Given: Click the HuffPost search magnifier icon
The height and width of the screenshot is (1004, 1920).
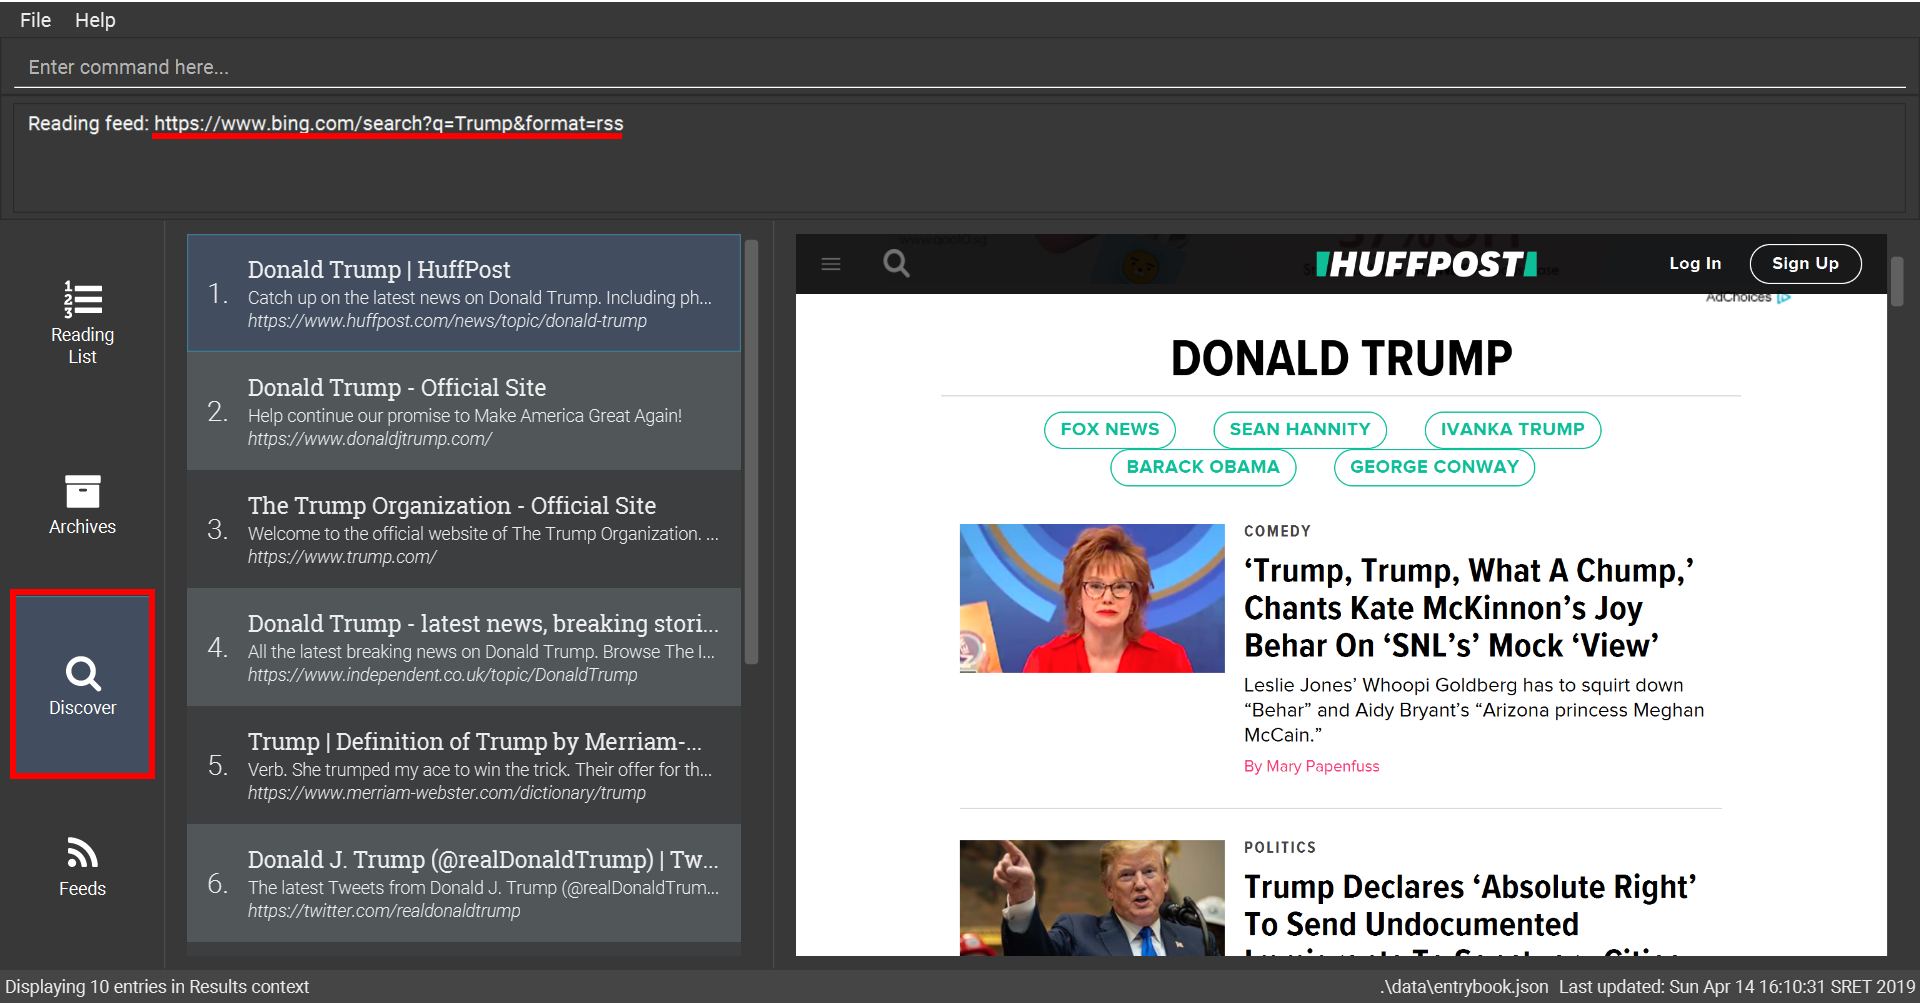Looking at the screenshot, I should pyautogui.click(x=897, y=264).
